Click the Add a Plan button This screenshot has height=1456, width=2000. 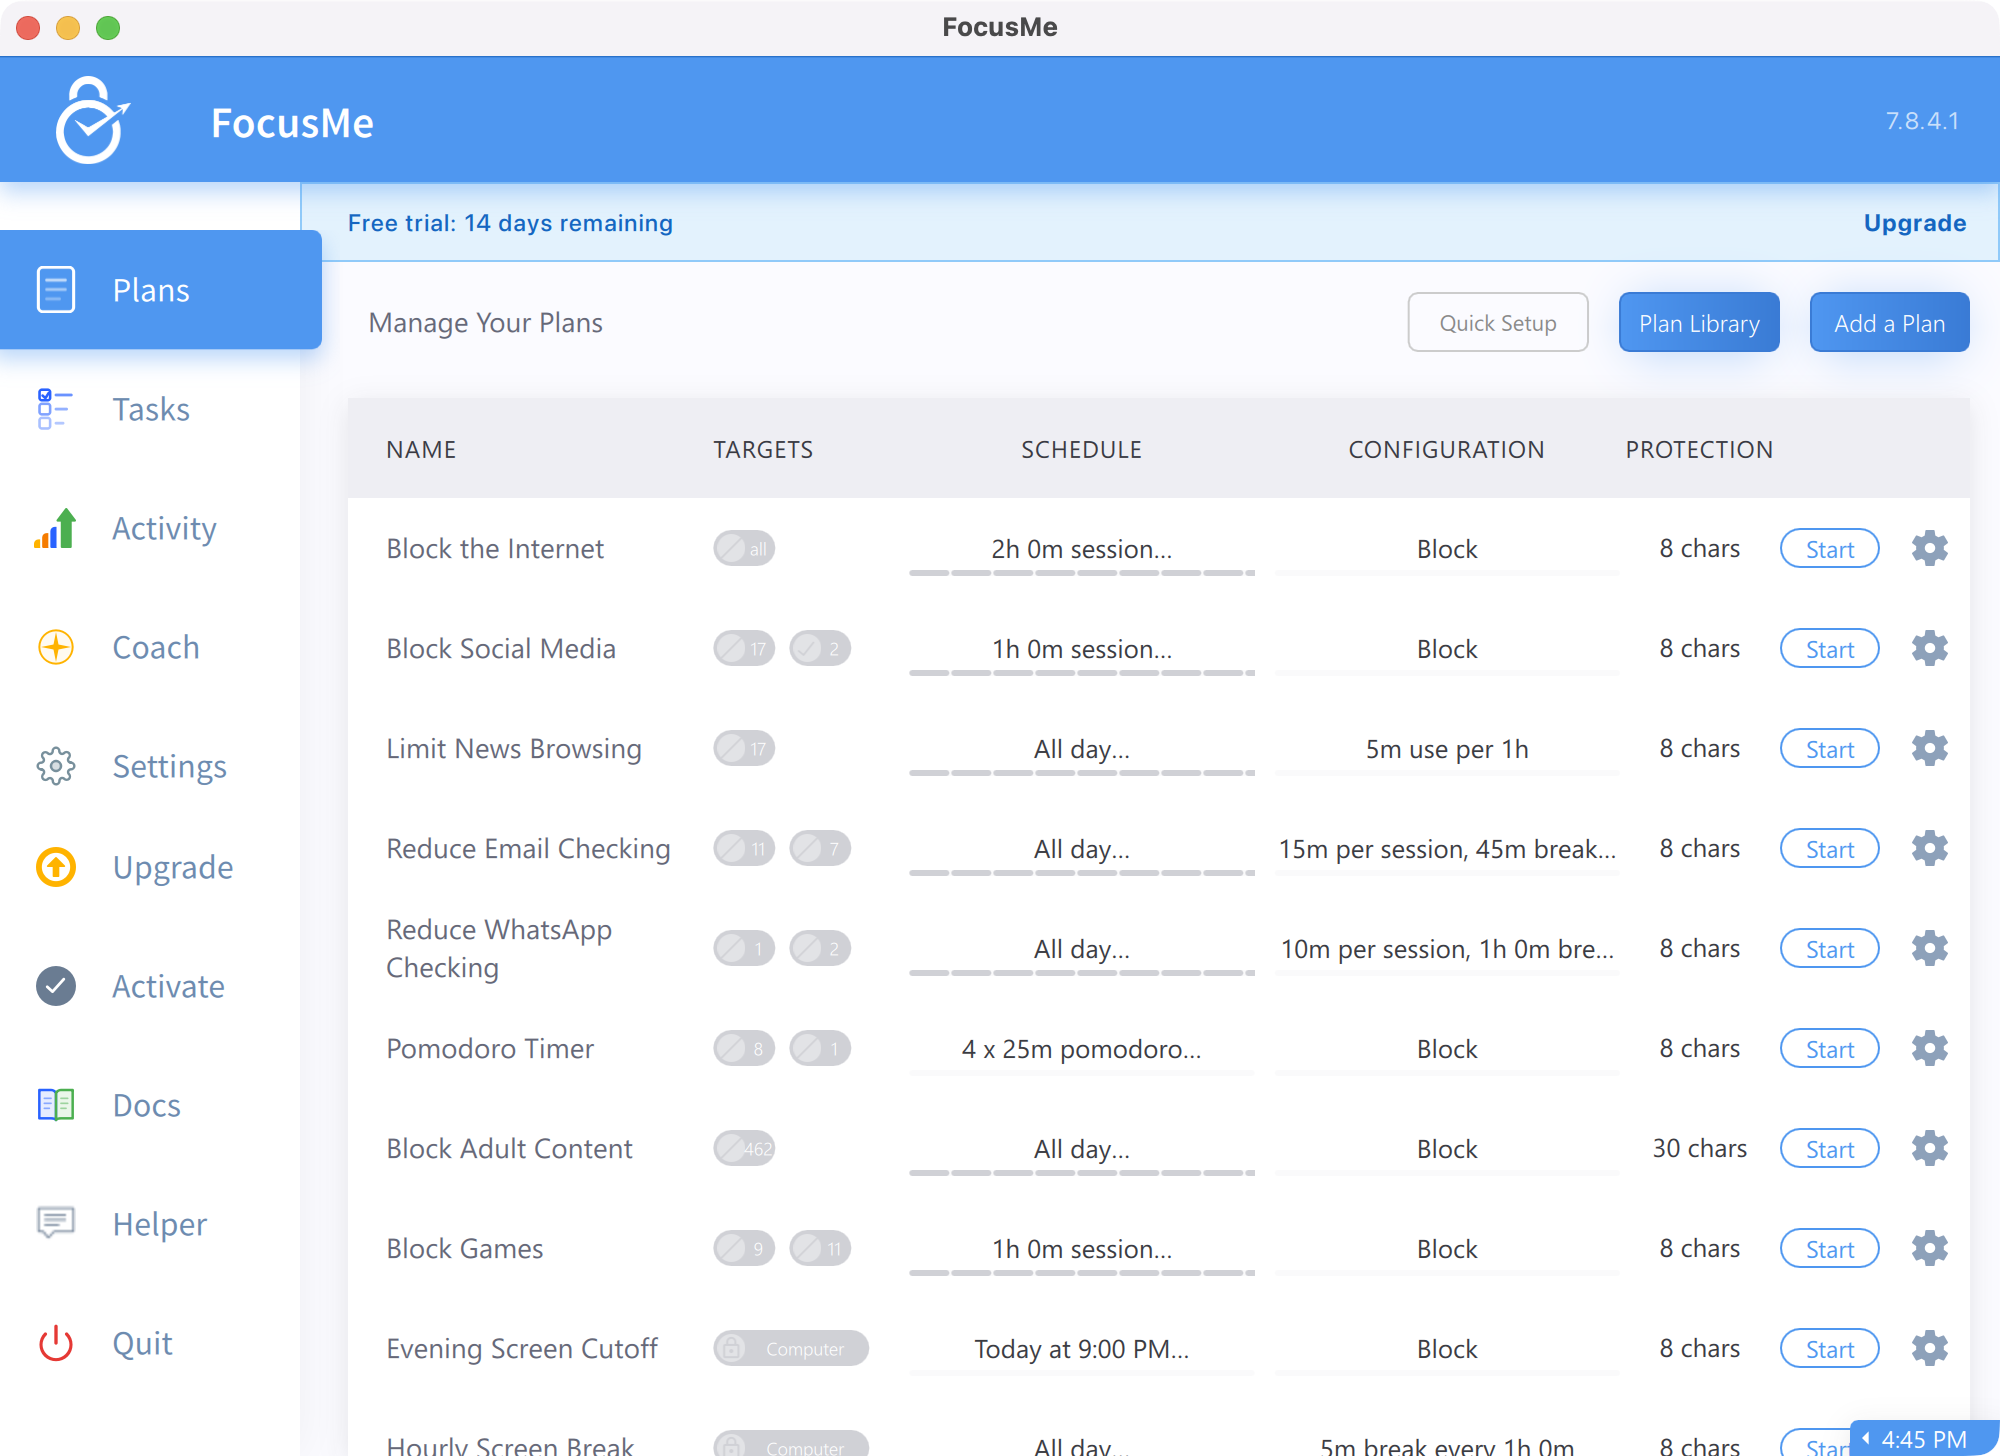[x=1889, y=322]
